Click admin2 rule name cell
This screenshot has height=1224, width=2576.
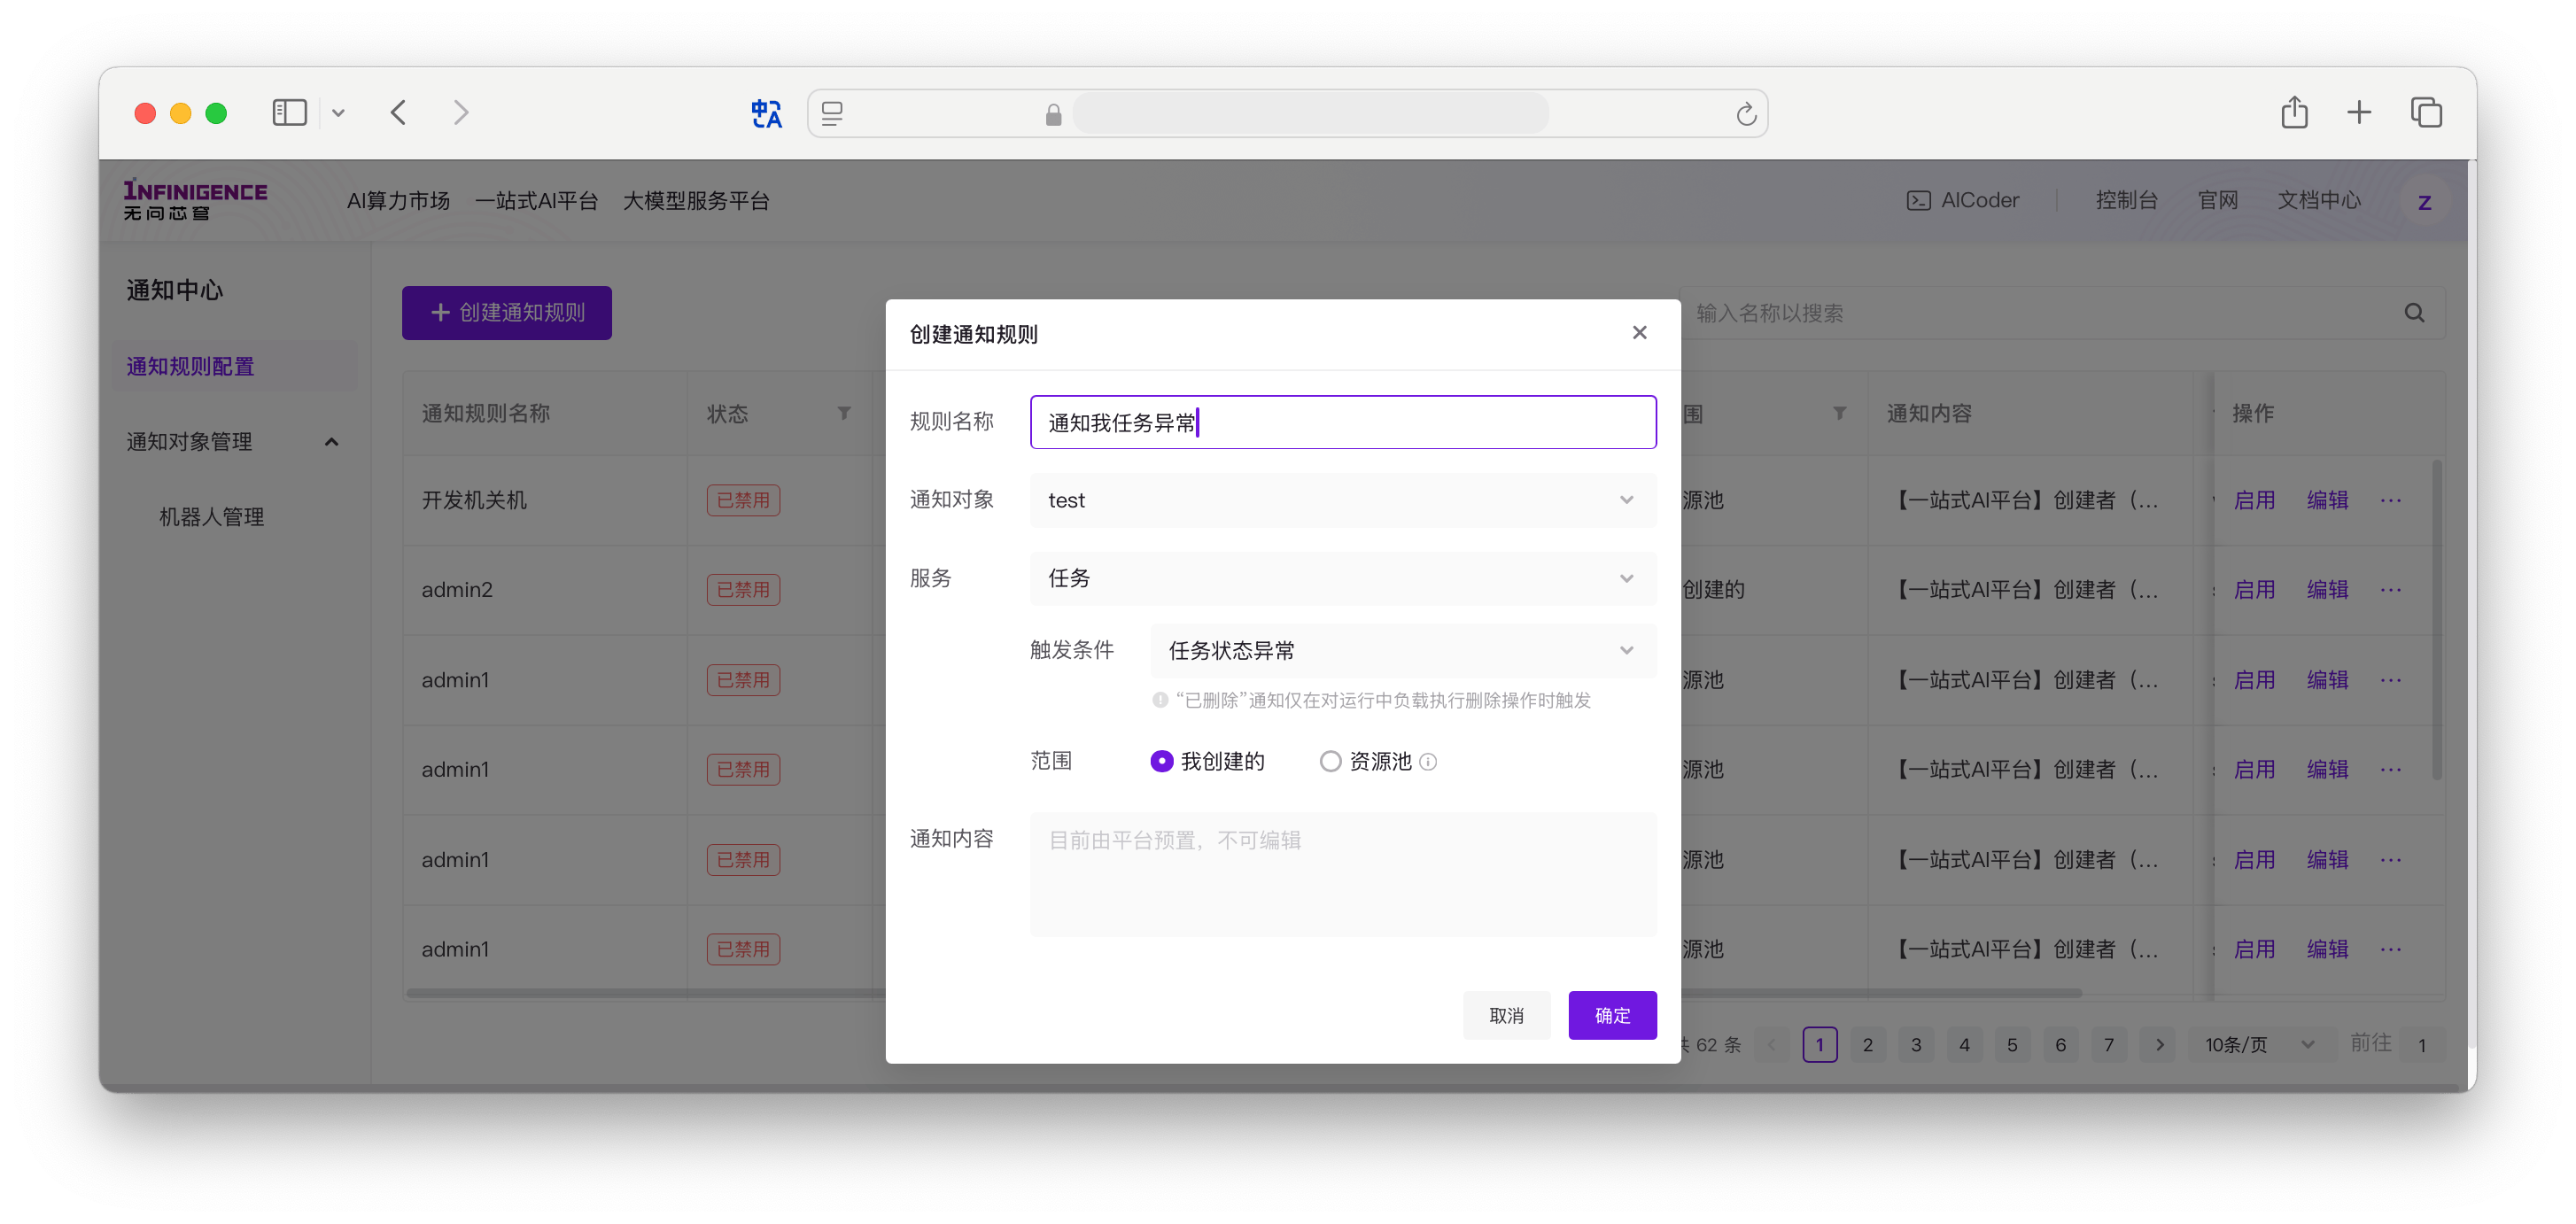544,590
